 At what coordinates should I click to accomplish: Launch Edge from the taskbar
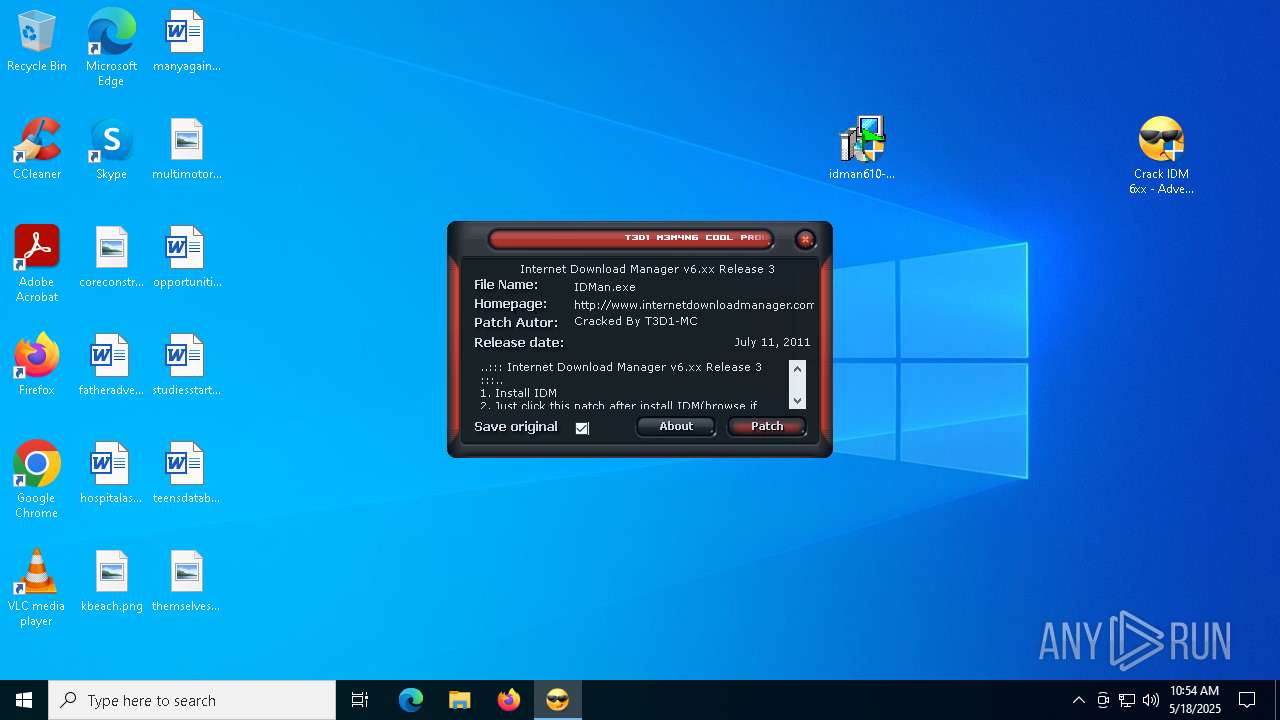(411, 700)
